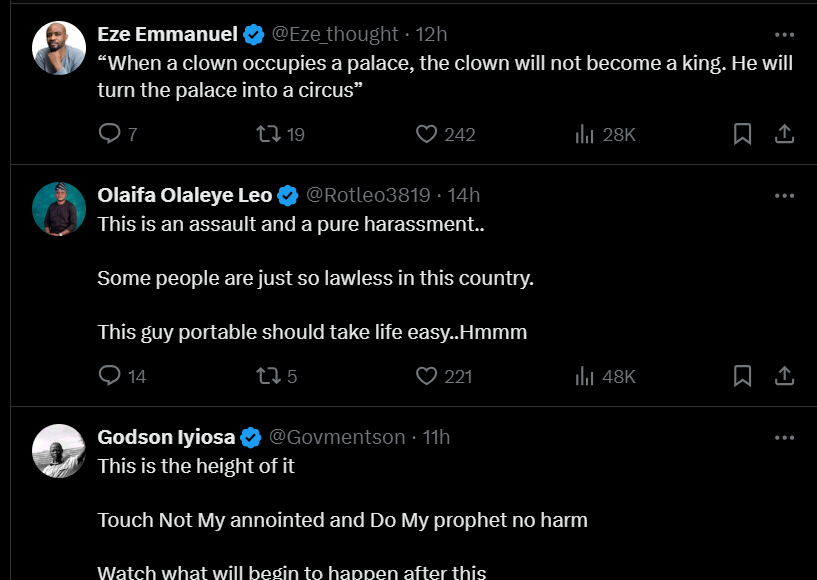Image resolution: width=817 pixels, height=580 pixels.
Task: Open Eze Emmanuel's profile picture
Action: pyautogui.click(x=59, y=47)
